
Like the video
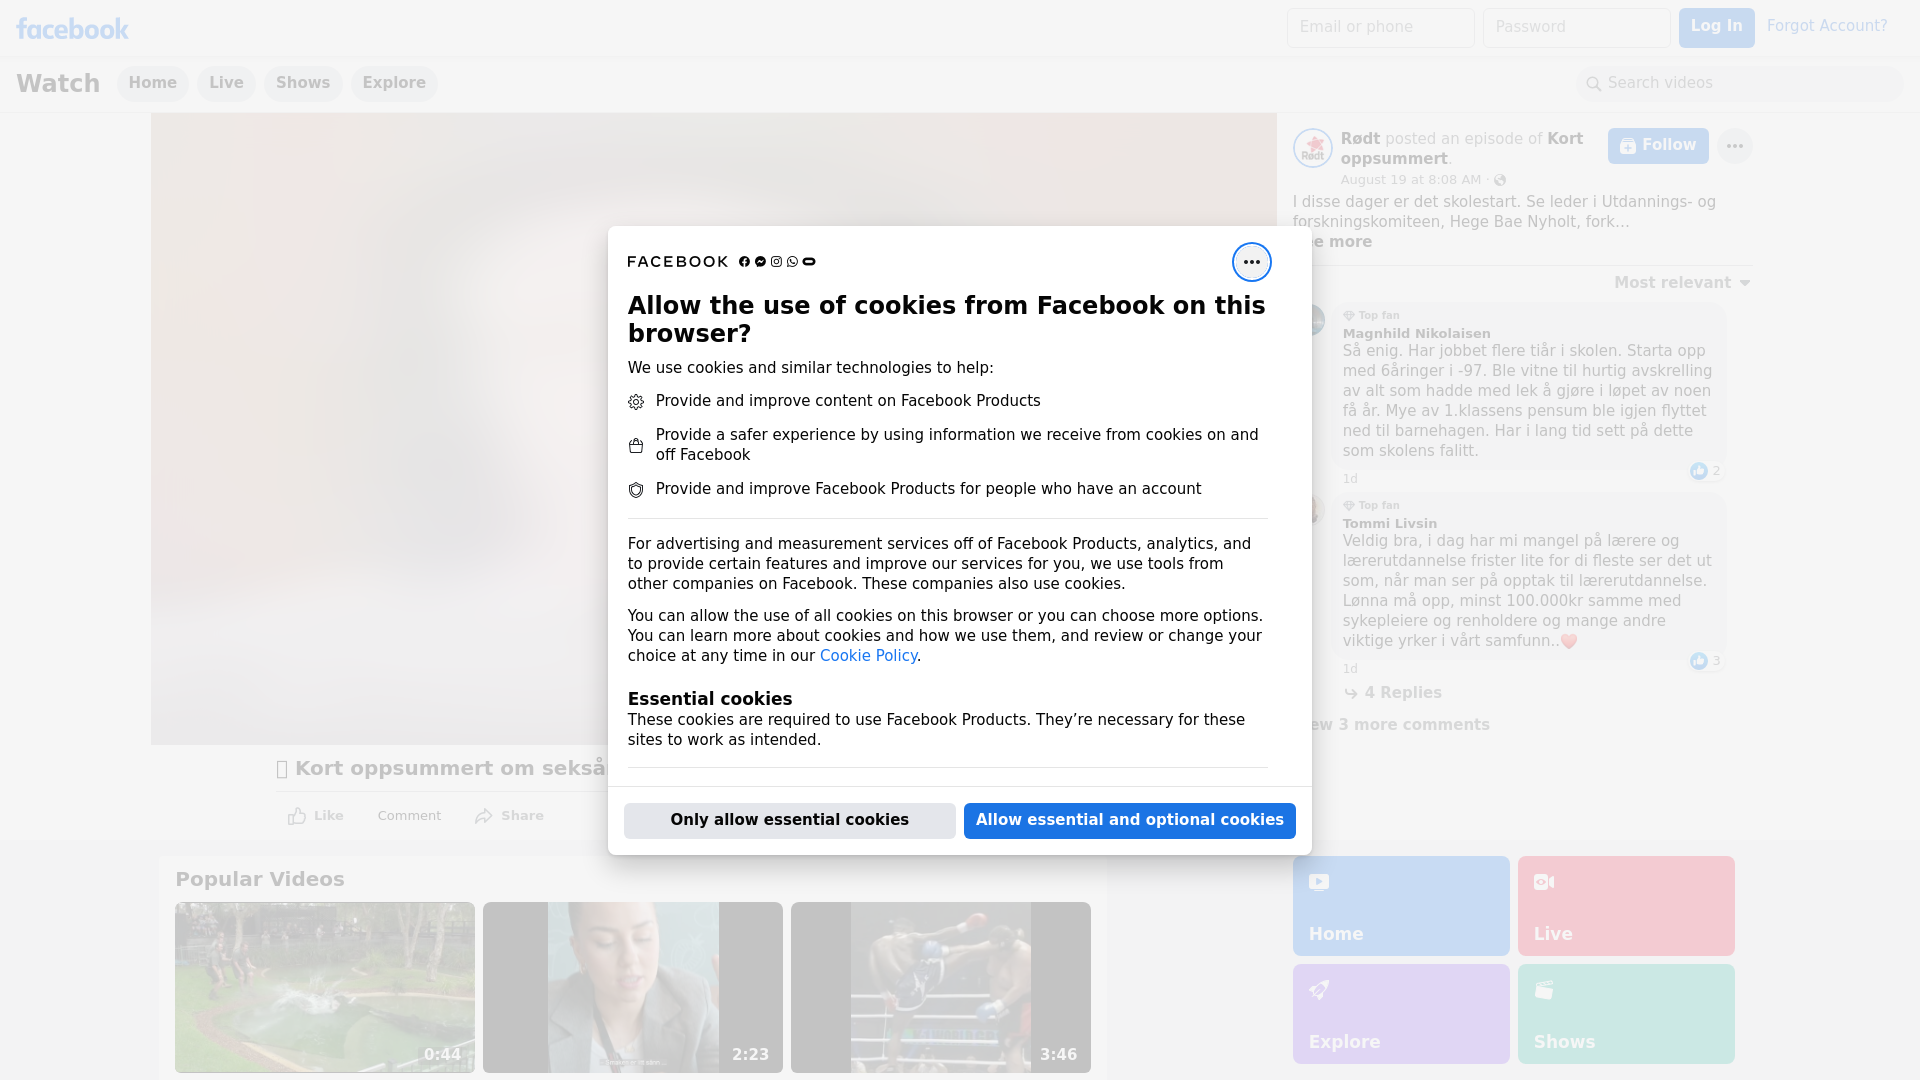pos(315,816)
